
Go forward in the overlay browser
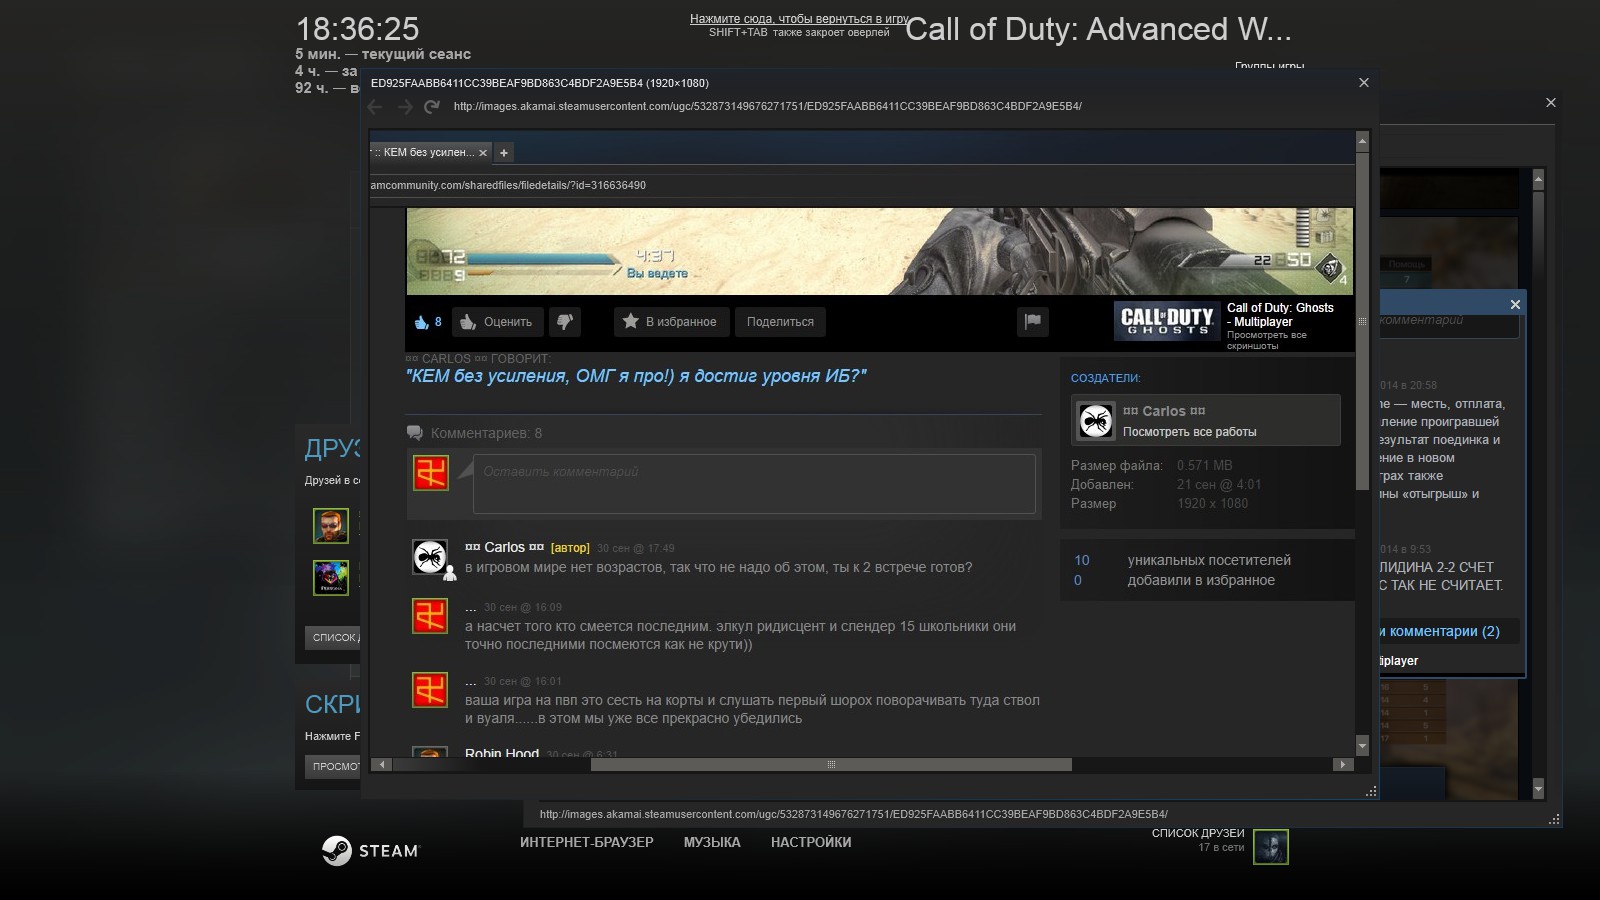click(404, 107)
